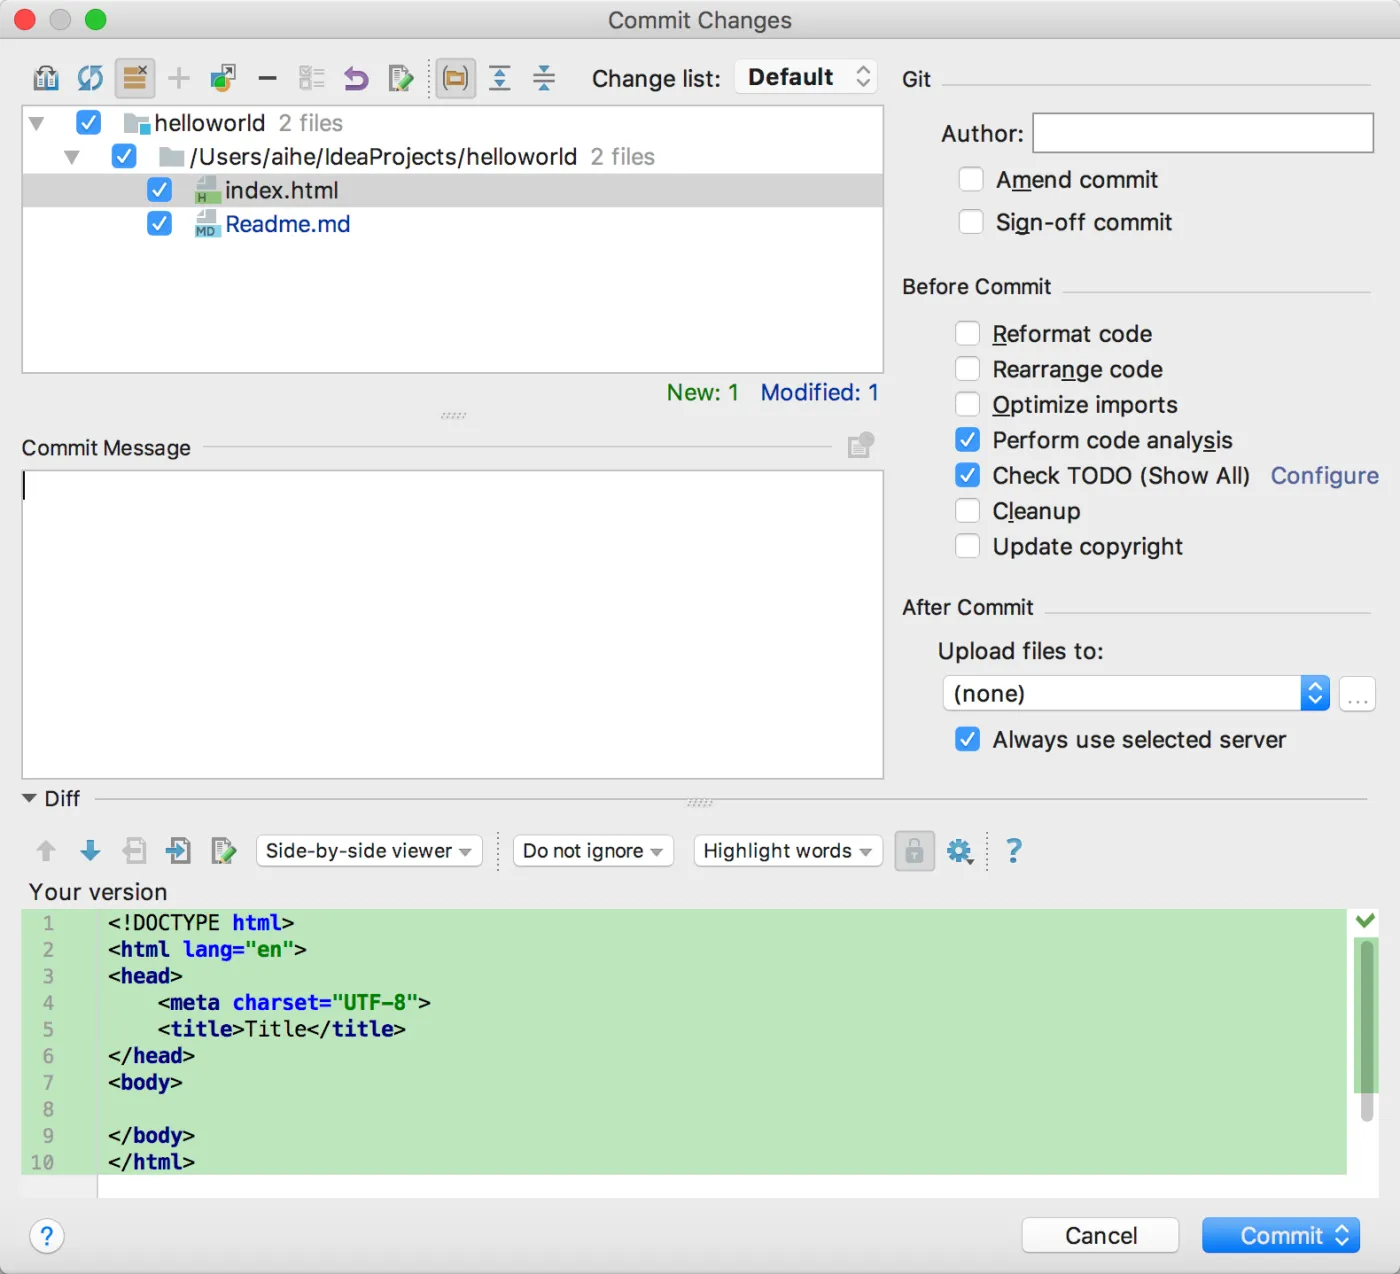This screenshot has width=1400, height=1274.
Task: Click the ellipsis button beside upload server
Action: click(x=1357, y=694)
